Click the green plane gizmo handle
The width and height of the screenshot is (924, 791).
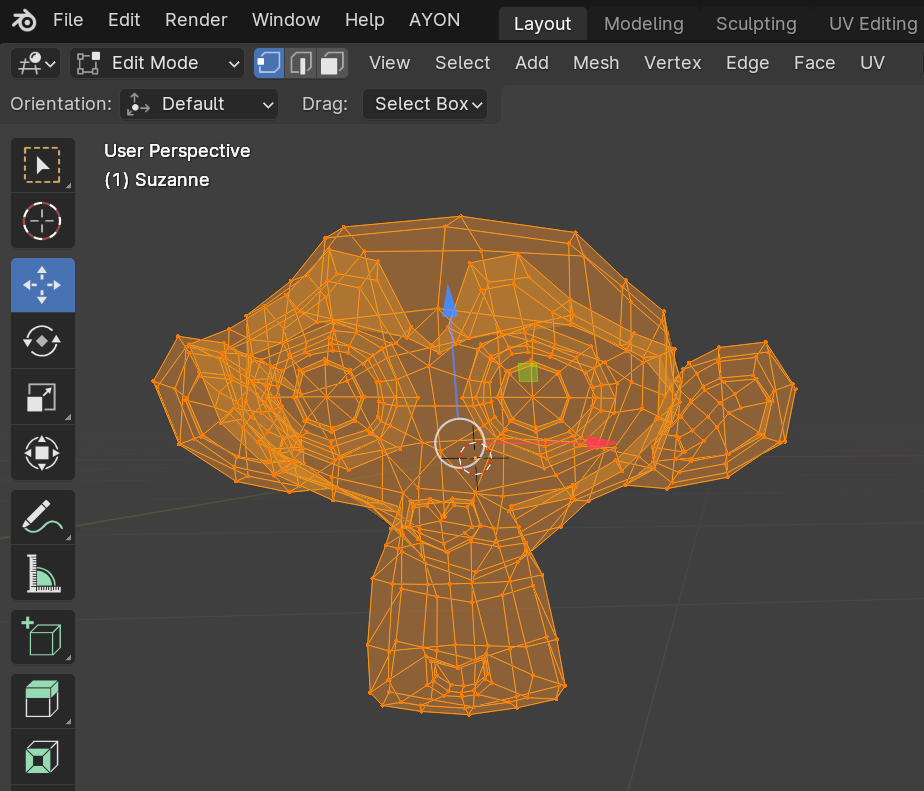point(528,373)
